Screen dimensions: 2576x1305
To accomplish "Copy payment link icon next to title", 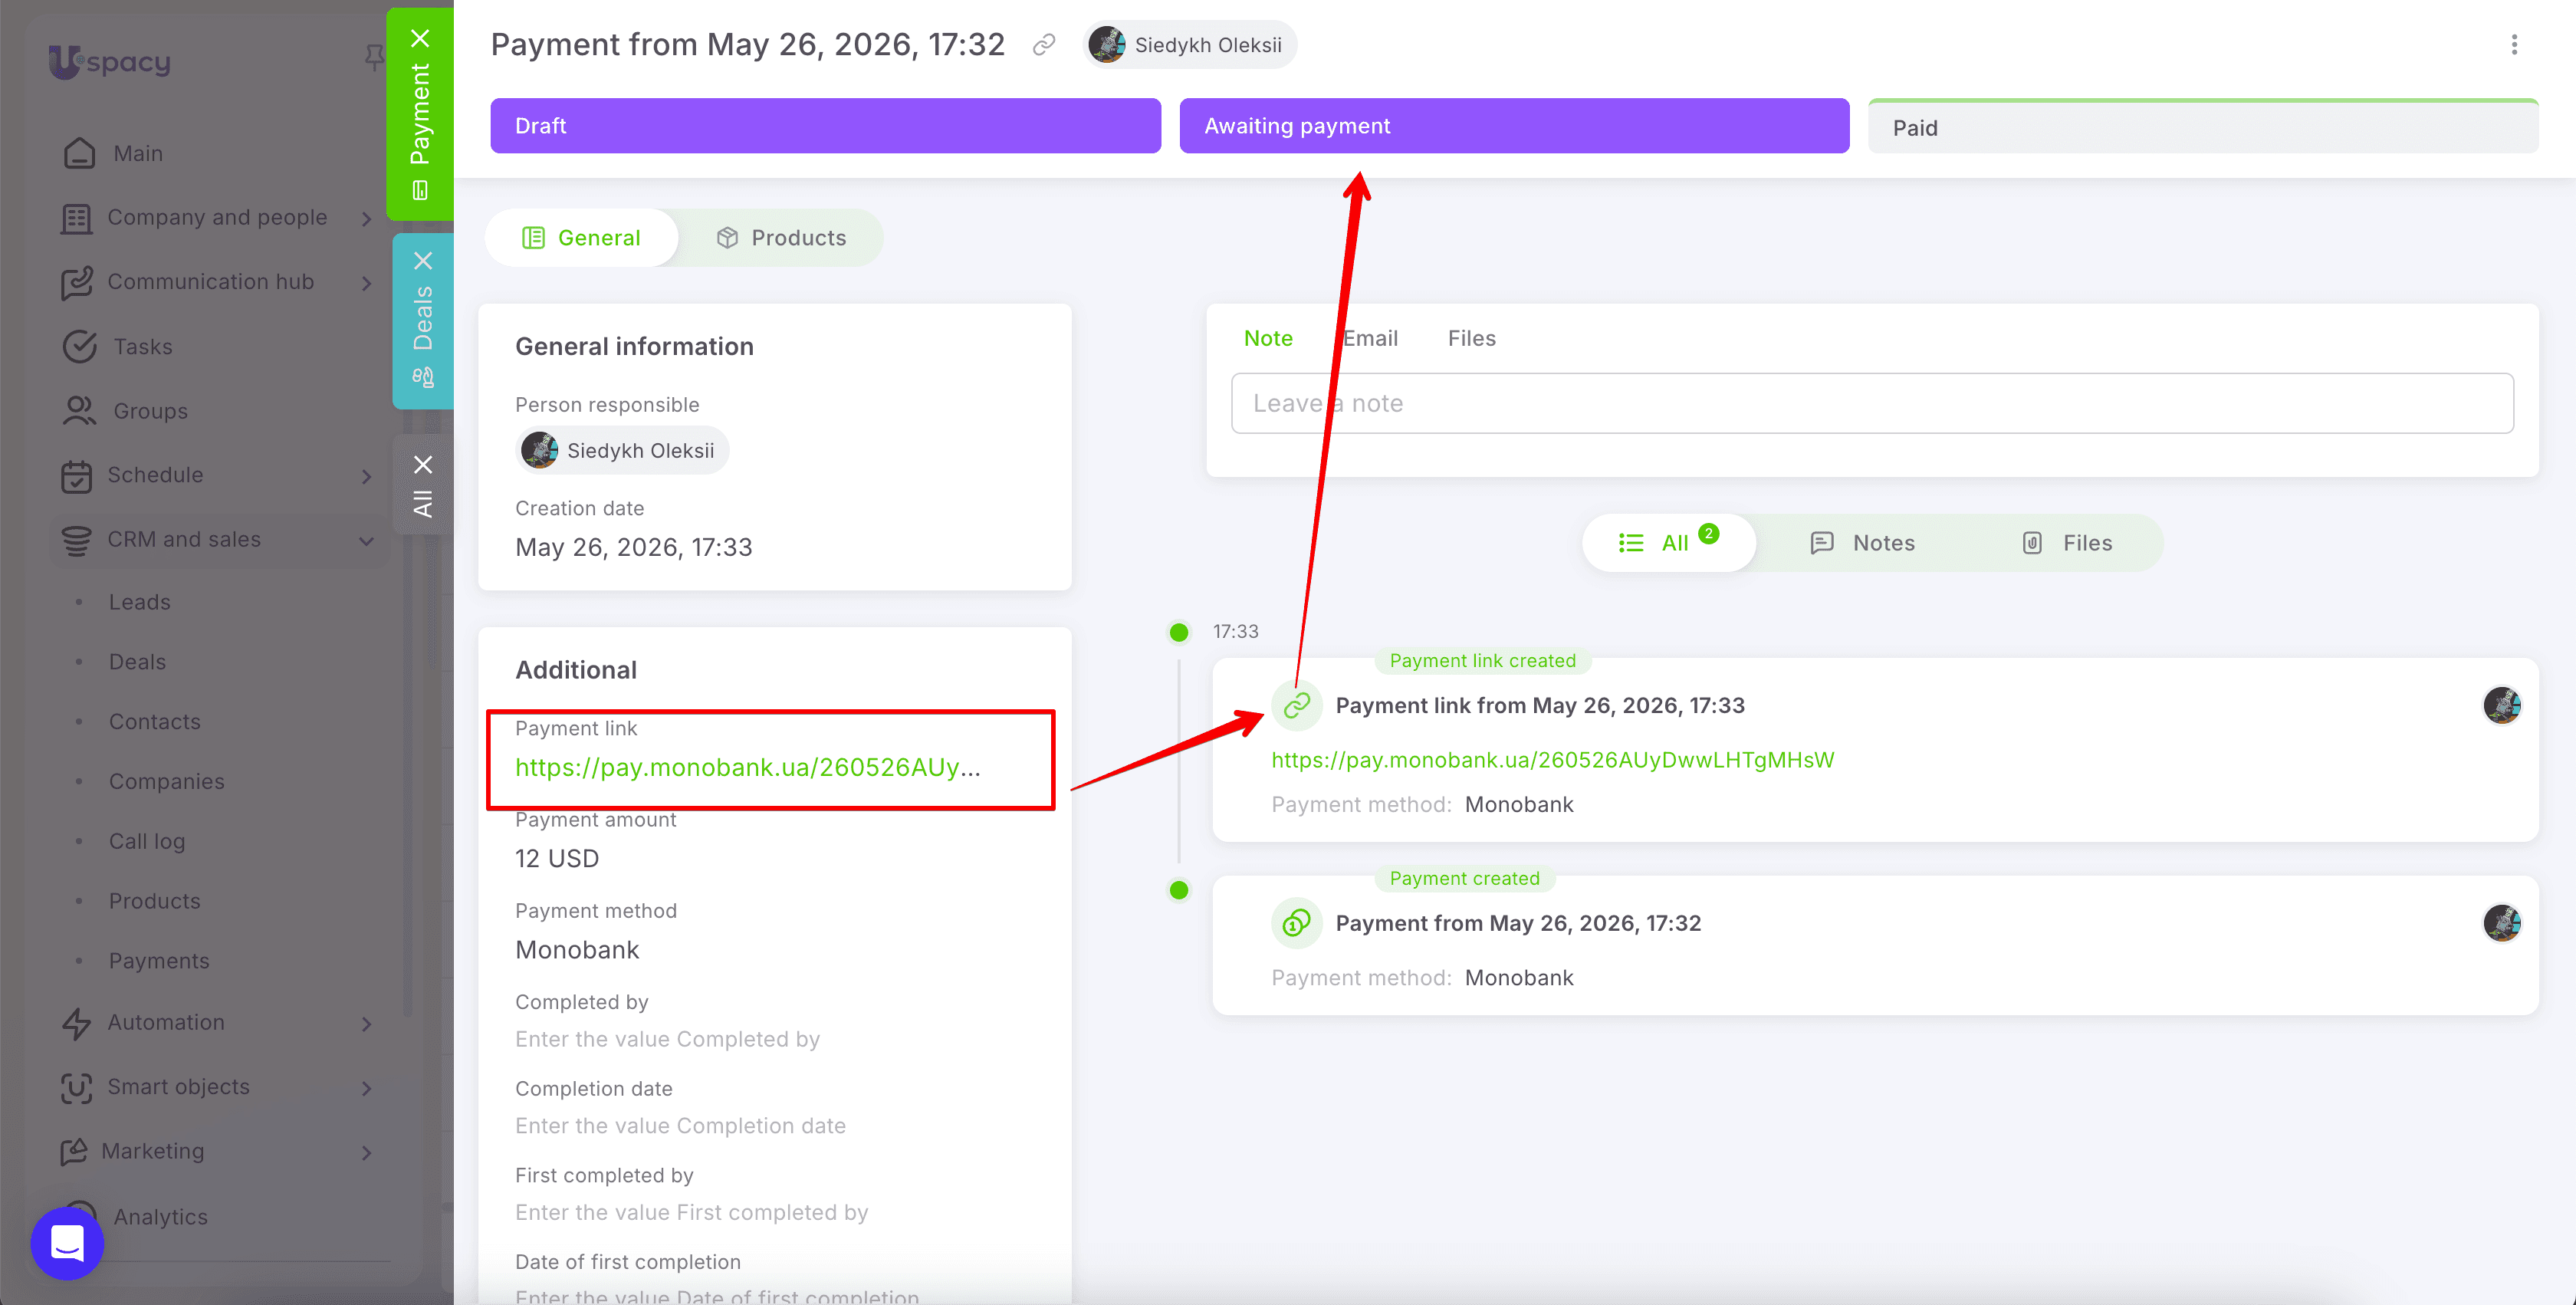I will click(1044, 45).
